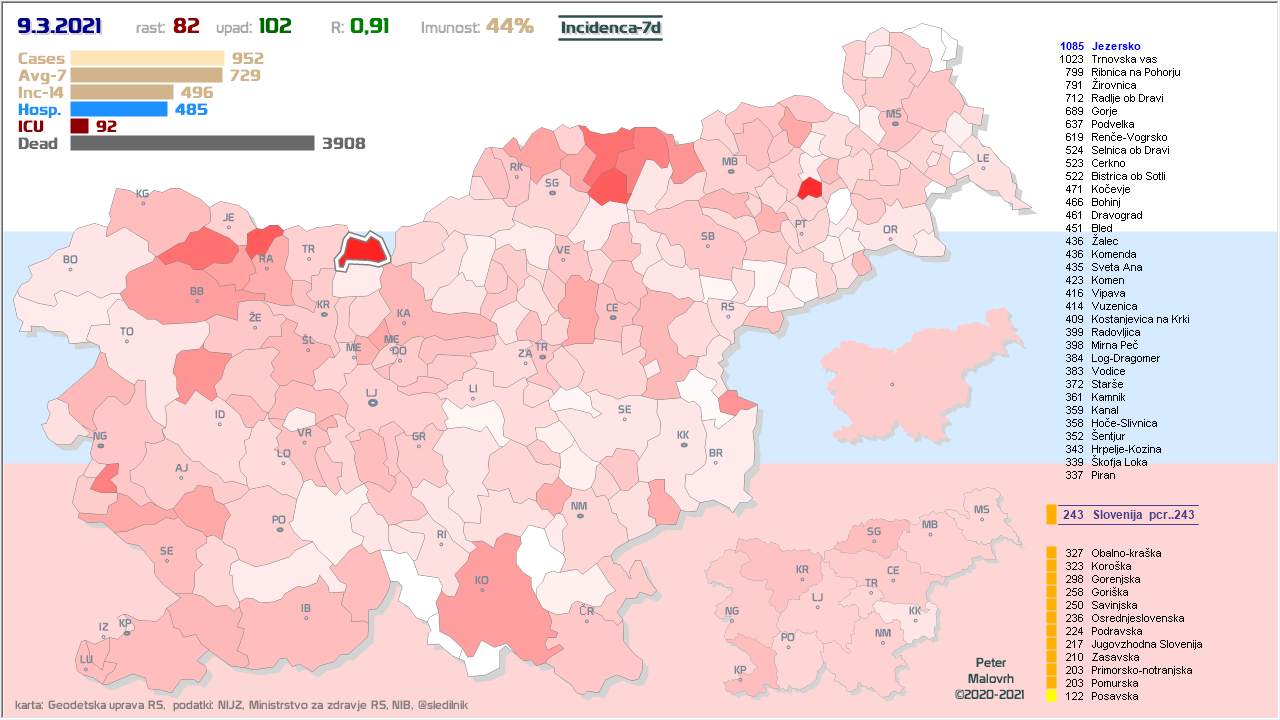Viewport: 1280px width, 720px height.
Task: Click the dark red ICU bar
Action: (80, 126)
